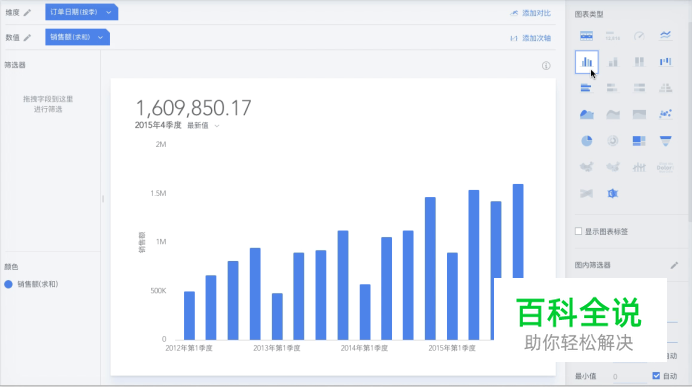Click the 1,609,850.17 total value
This screenshot has height=387, width=692.
193,108
